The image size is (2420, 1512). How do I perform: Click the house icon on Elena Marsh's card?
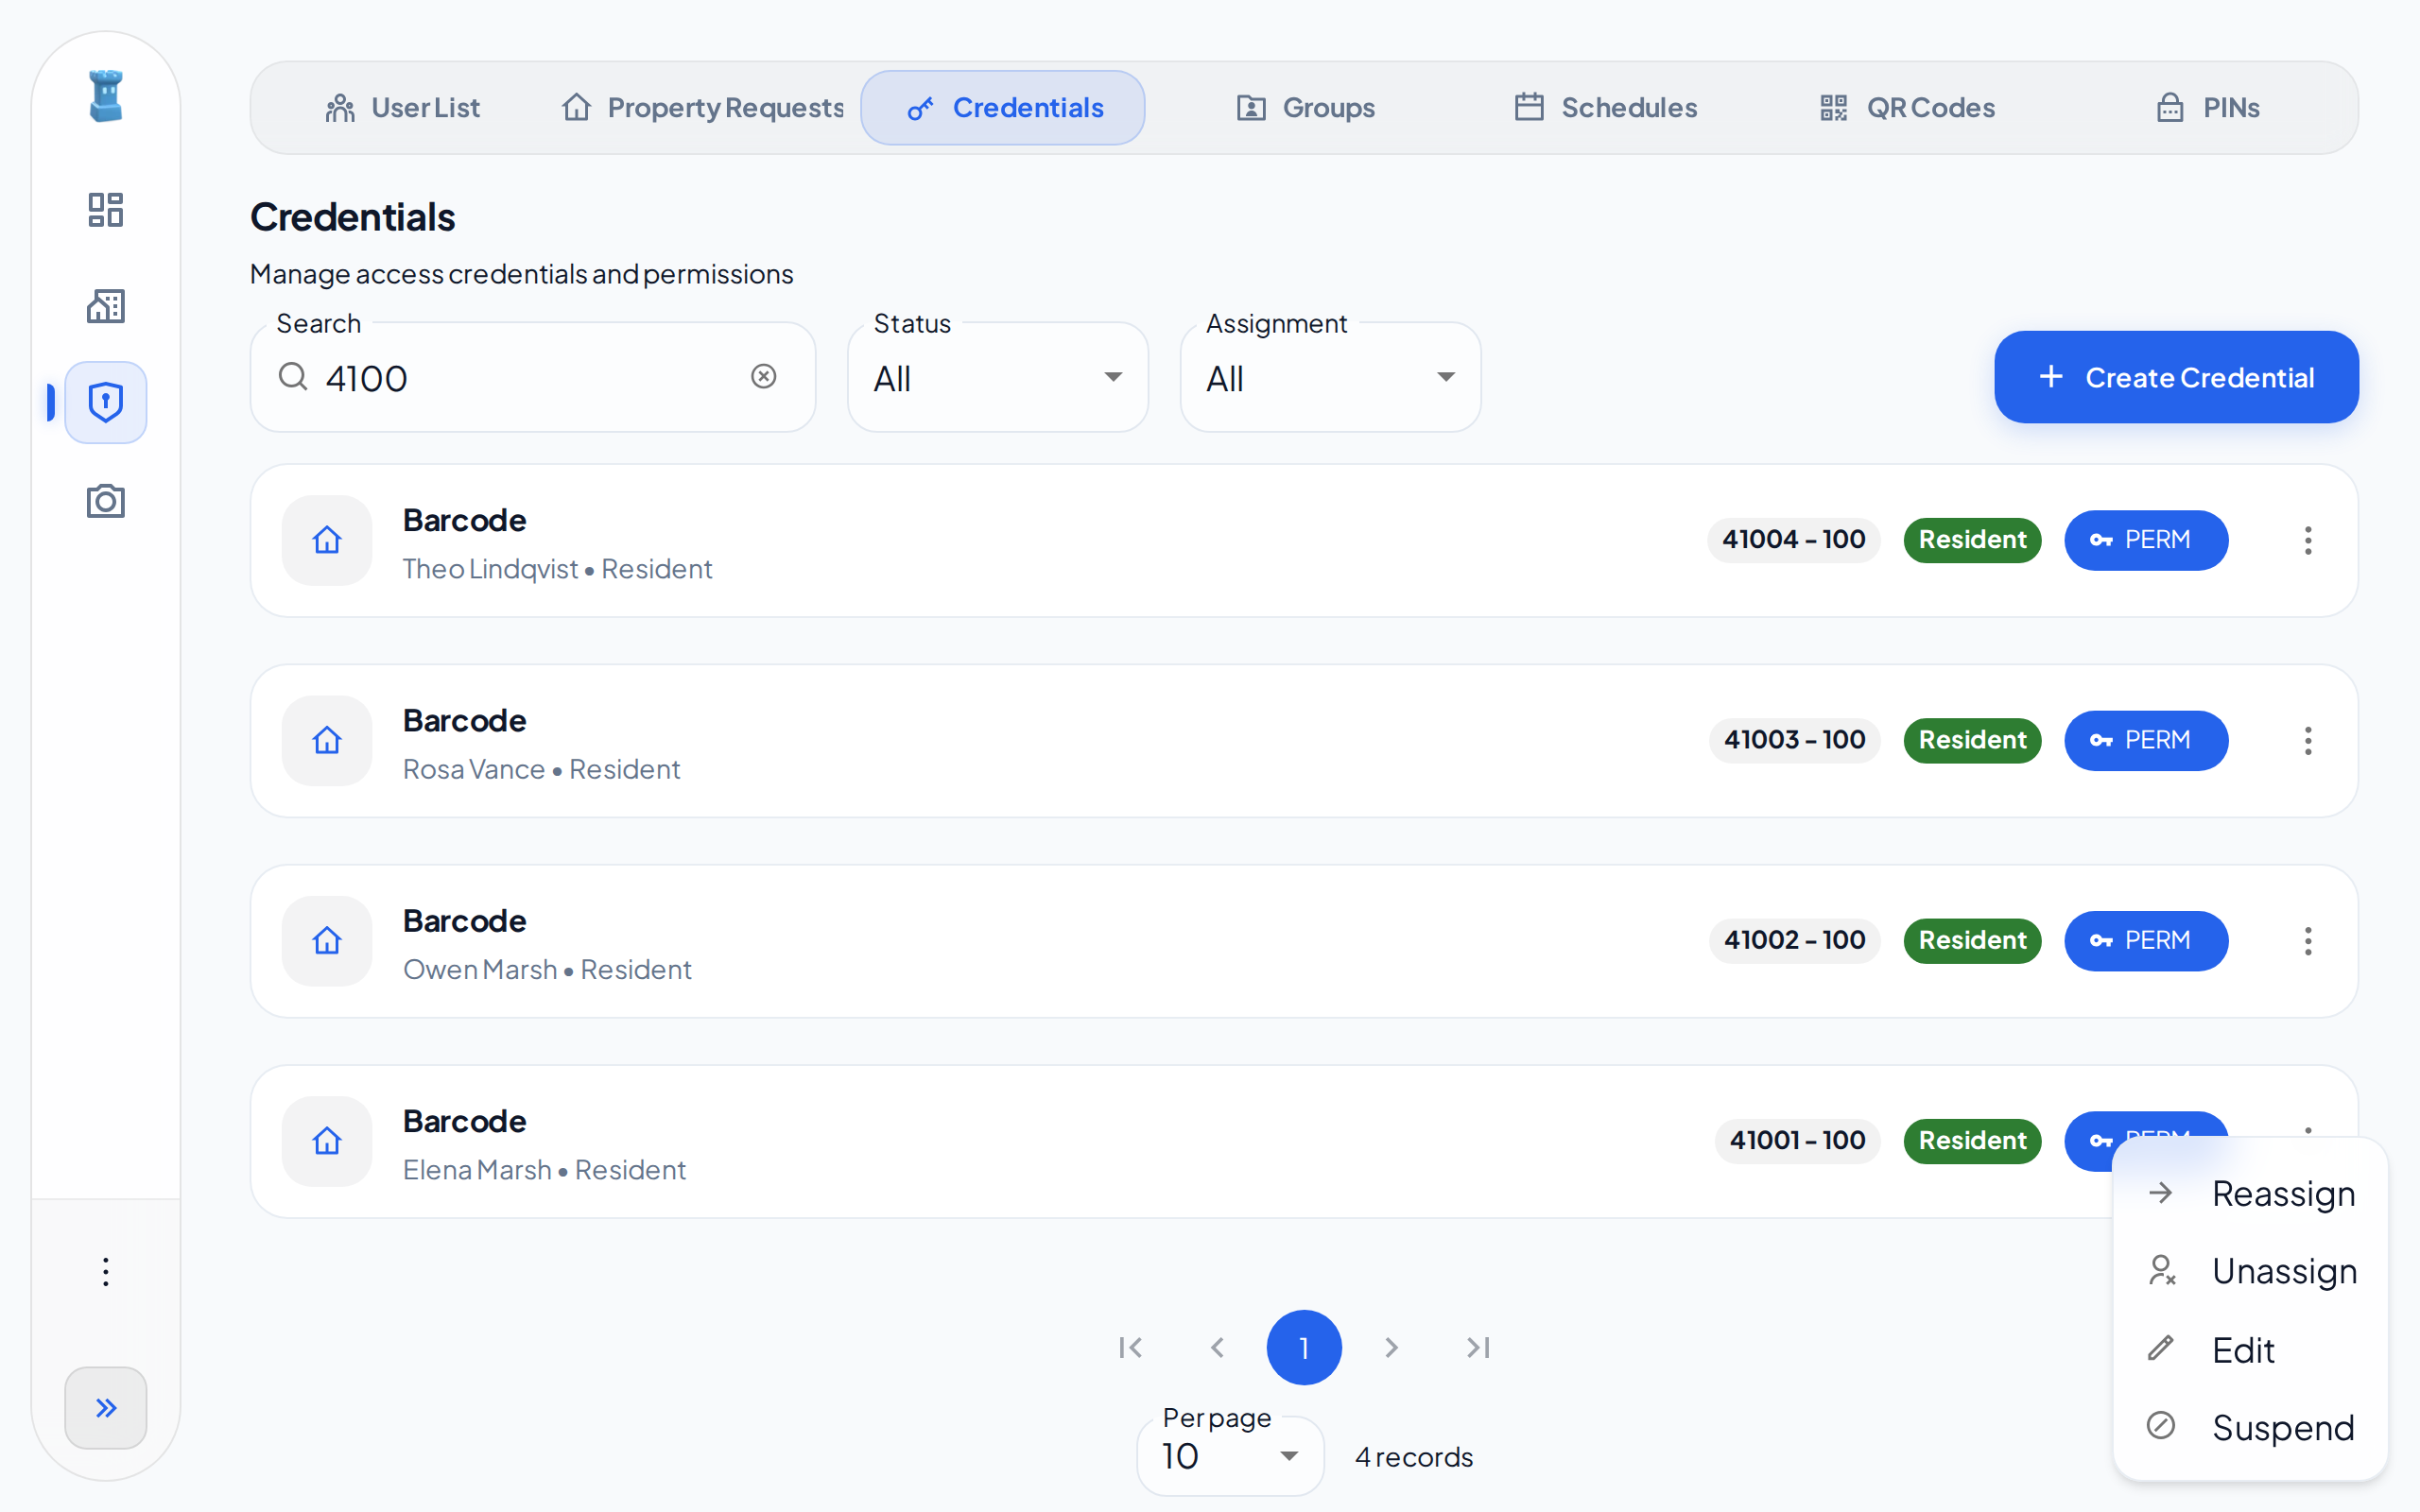pyautogui.click(x=327, y=1141)
